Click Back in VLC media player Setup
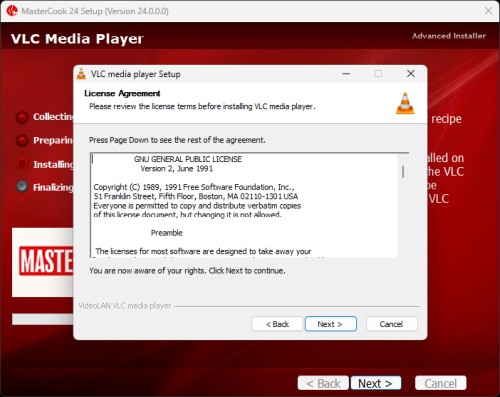 coord(277,324)
